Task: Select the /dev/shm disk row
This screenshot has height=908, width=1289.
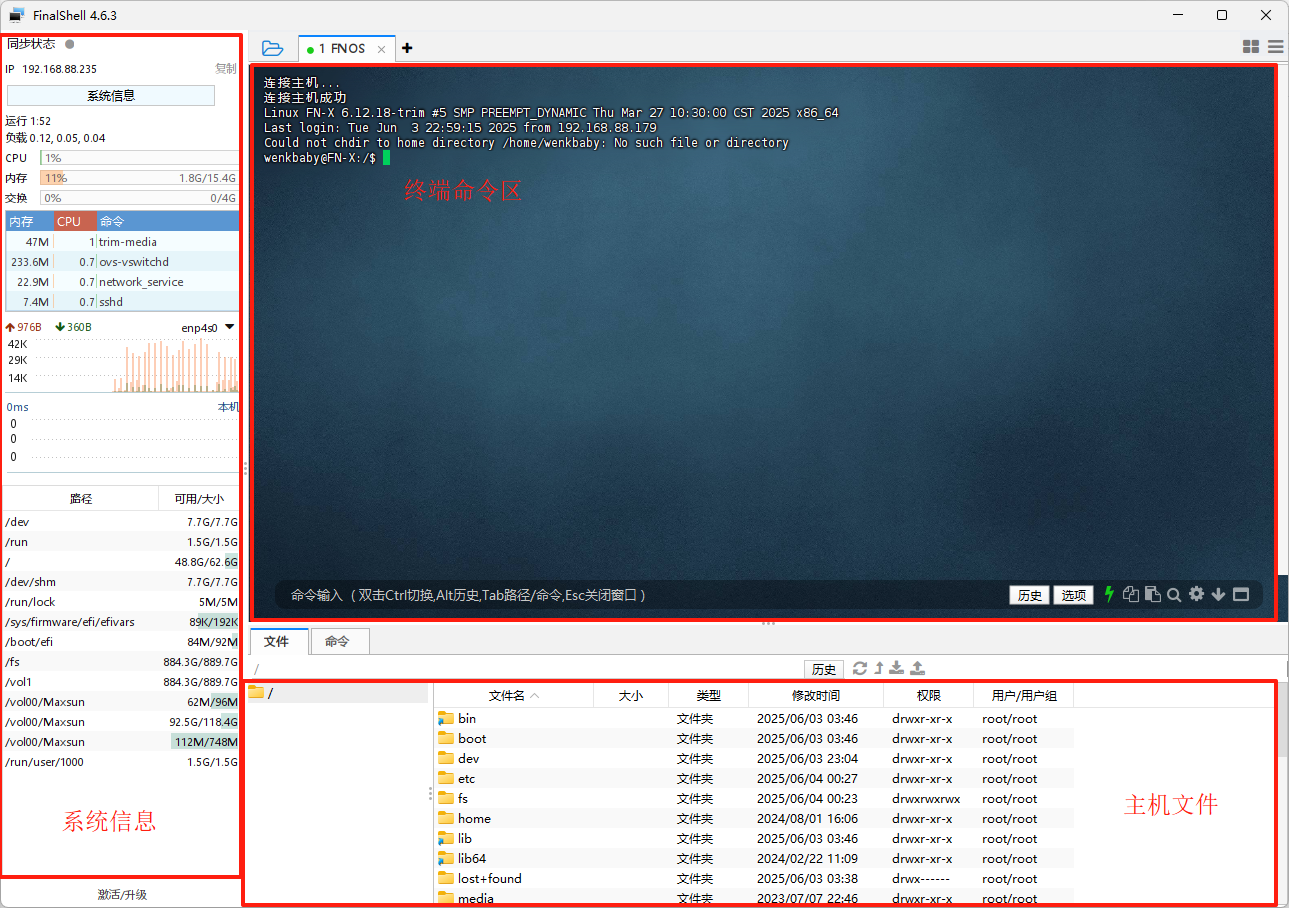Action: click(121, 582)
